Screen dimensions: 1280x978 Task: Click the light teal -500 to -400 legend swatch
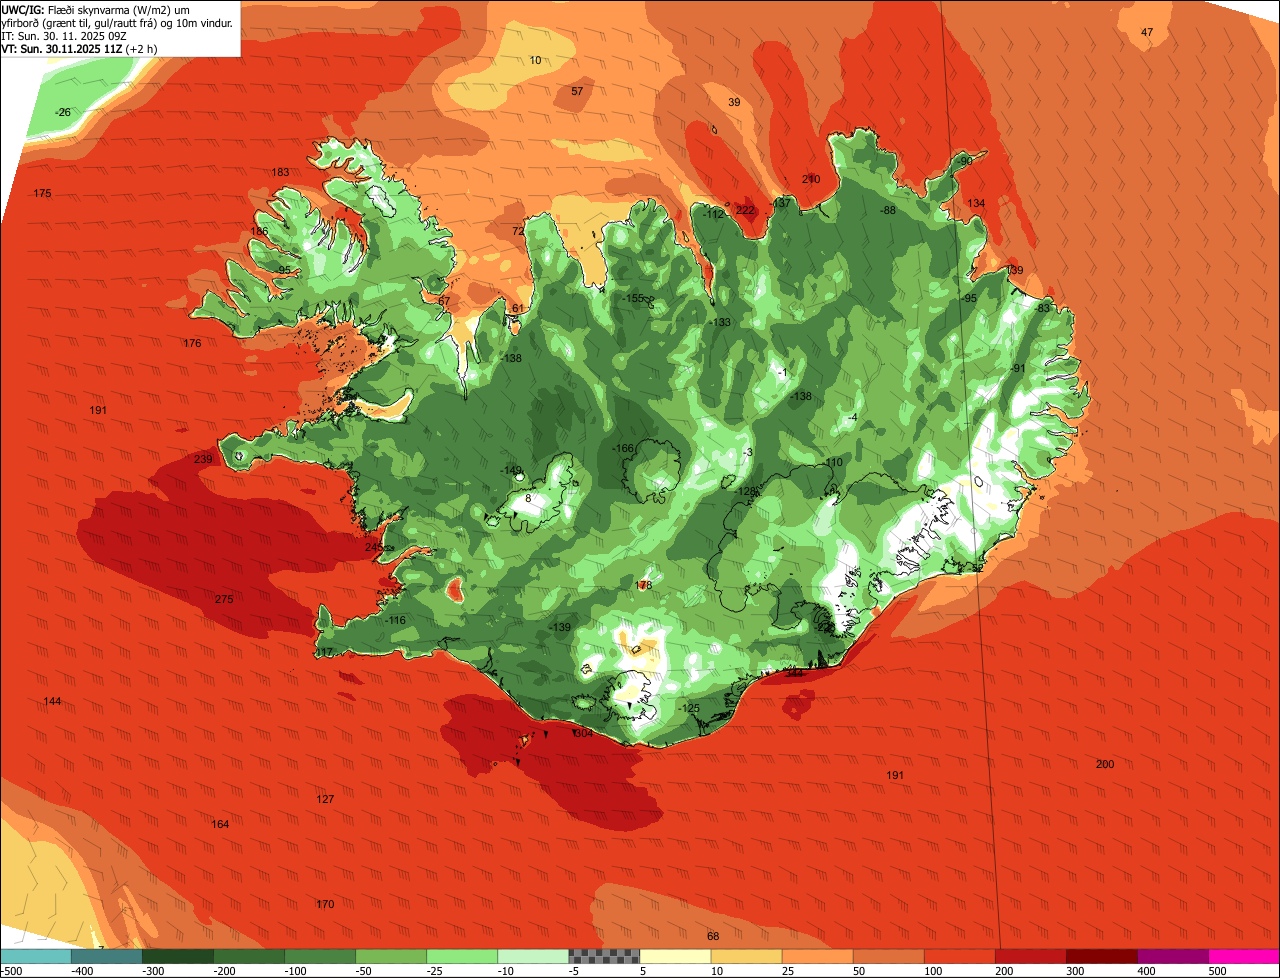[36, 956]
